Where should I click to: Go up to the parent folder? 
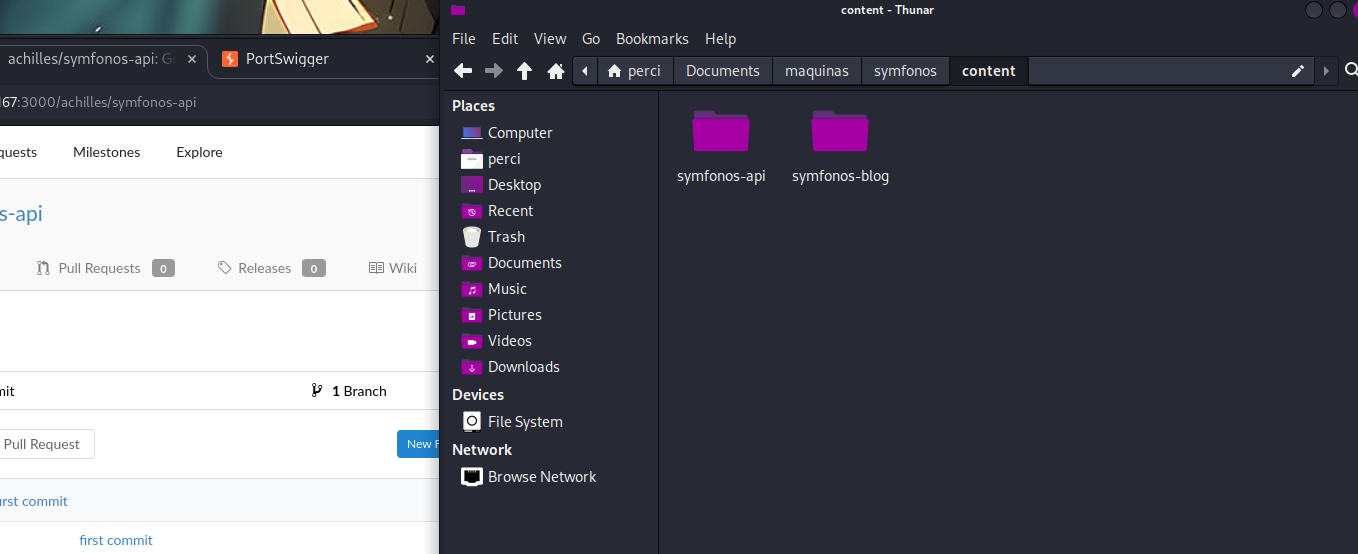point(524,71)
